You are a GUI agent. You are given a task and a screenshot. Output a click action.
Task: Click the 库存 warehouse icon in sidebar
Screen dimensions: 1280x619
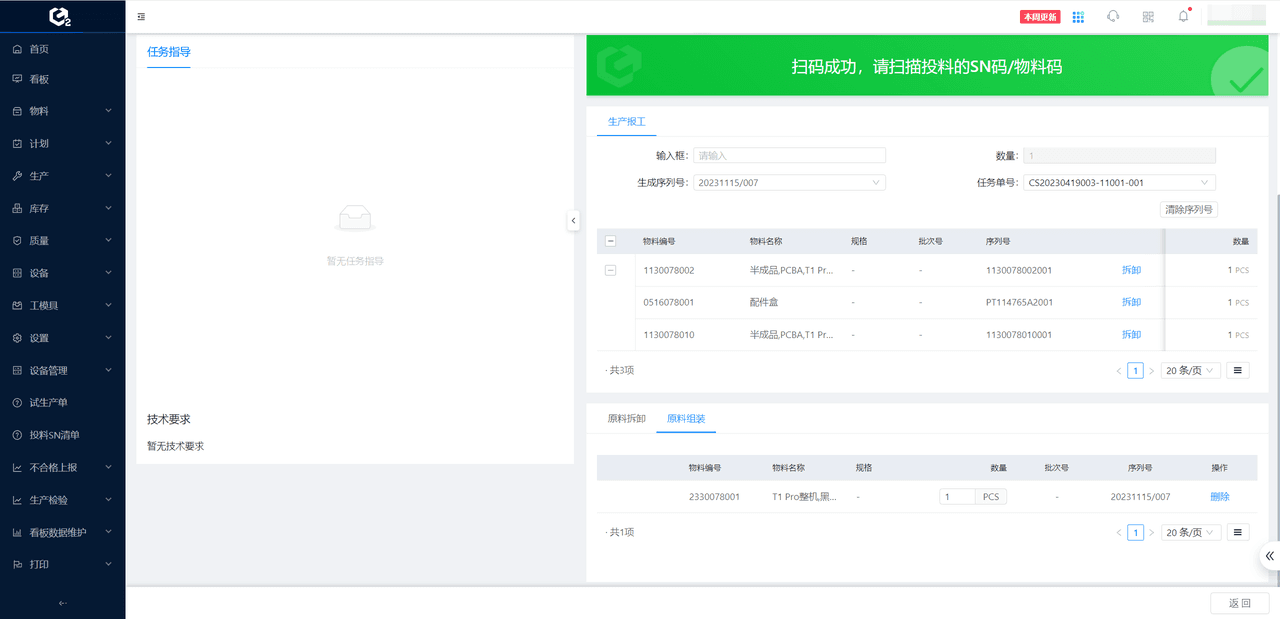(17, 208)
